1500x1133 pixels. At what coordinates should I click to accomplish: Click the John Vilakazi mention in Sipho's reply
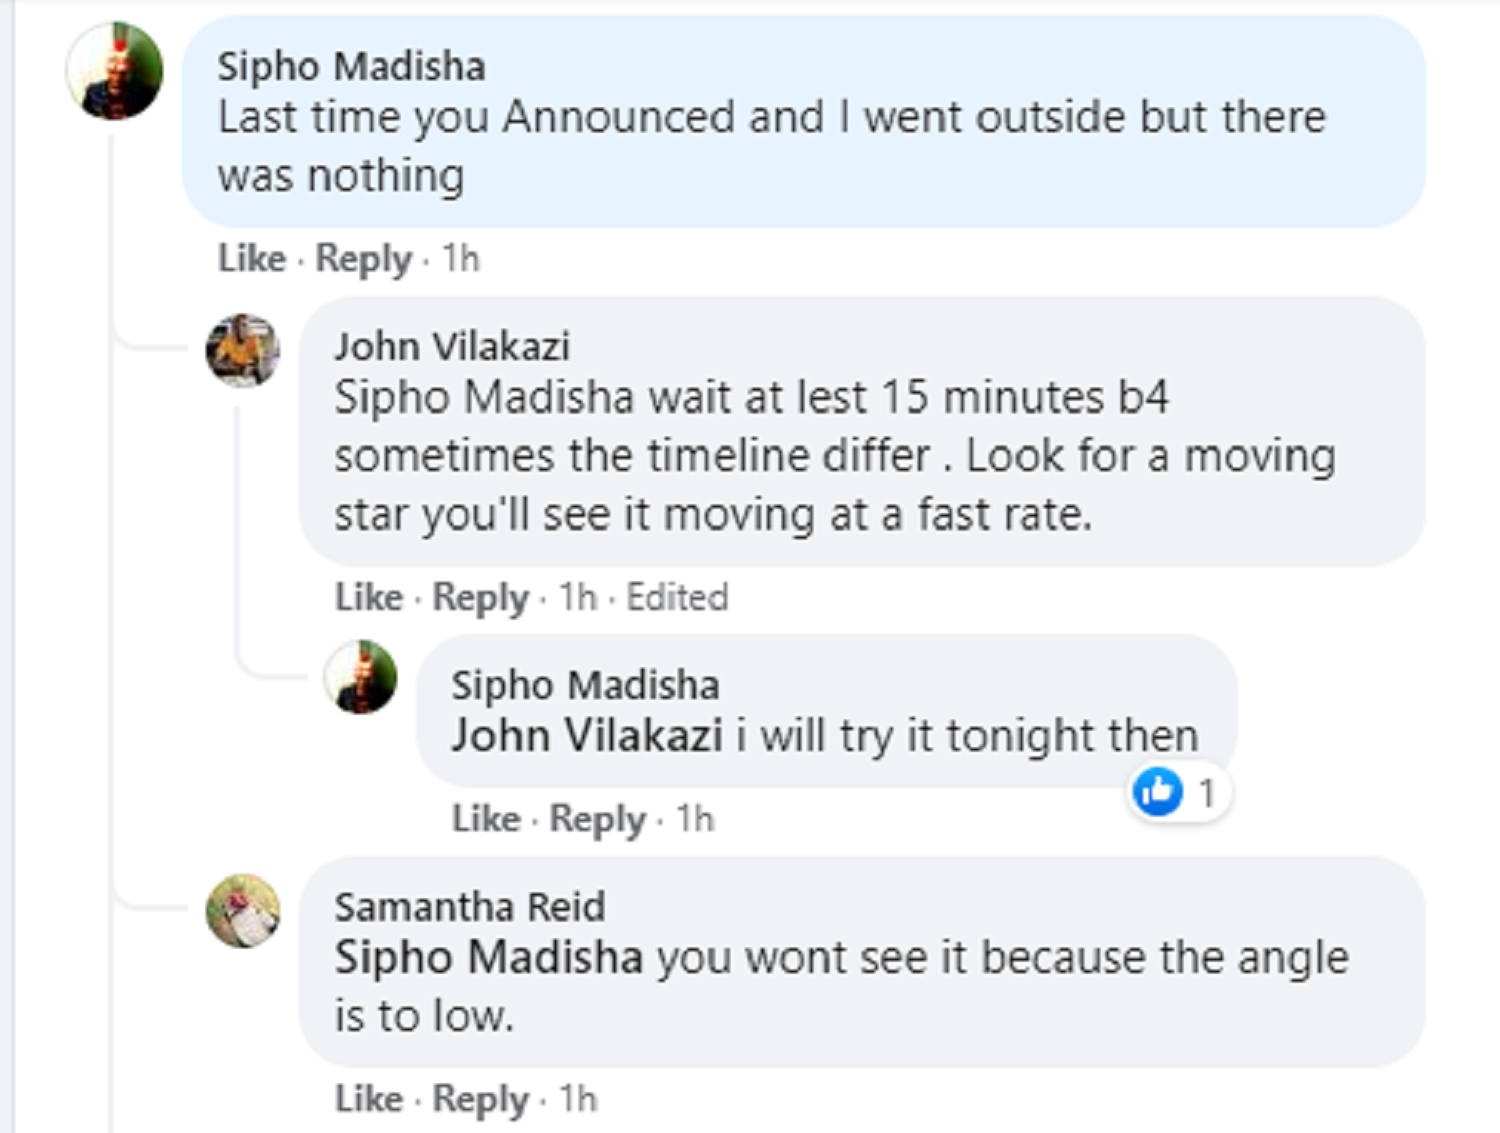pyautogui.click(x=586, y=736)
